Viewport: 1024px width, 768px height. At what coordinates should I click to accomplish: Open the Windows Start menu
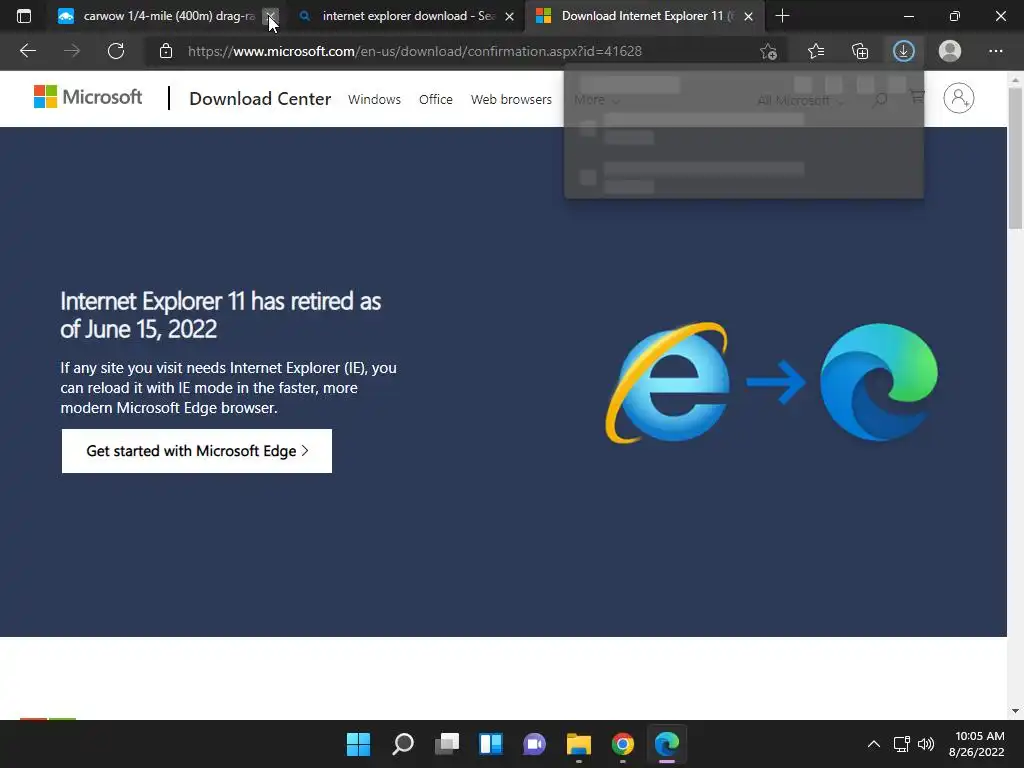point(358,744)
